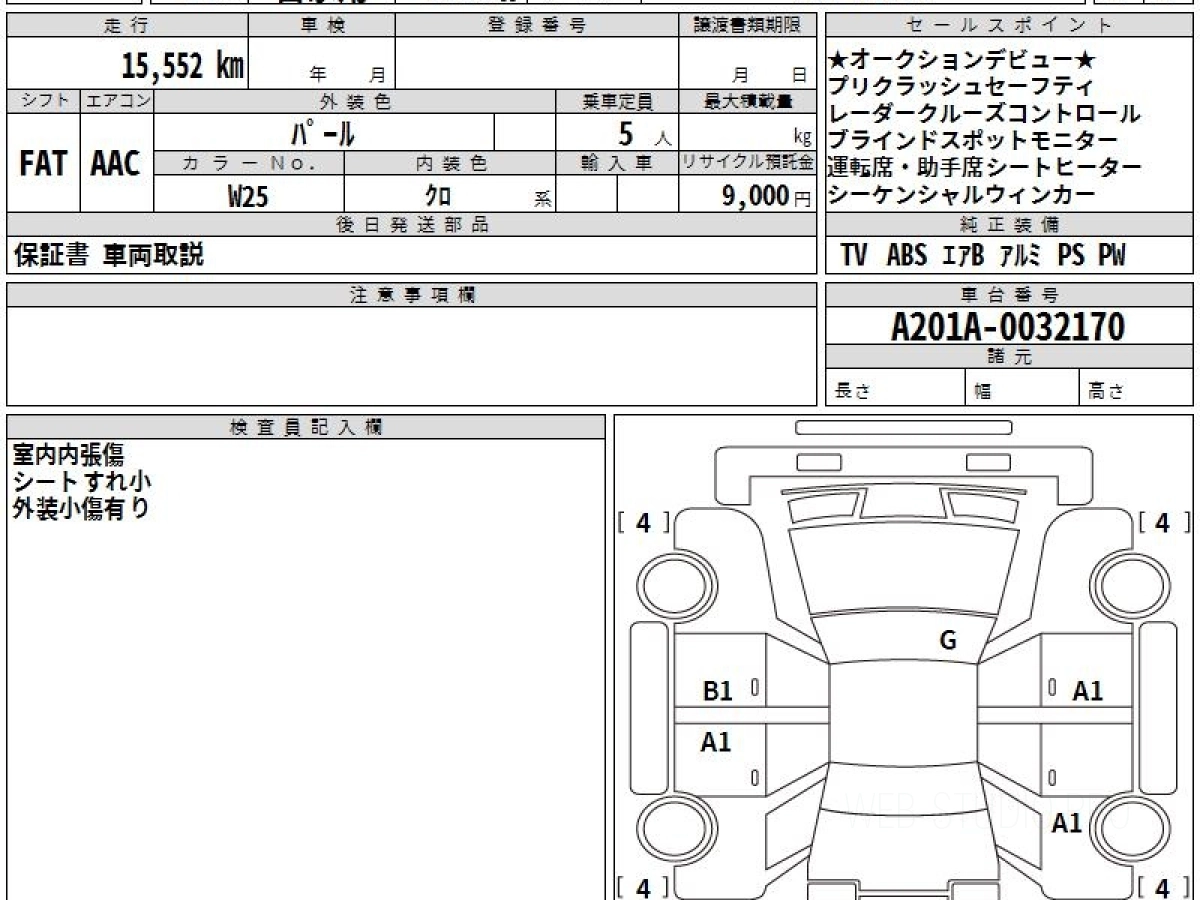Click the seating capacity 5 人
The width and height of the screenshot is (1200, 900).
pos(644,133)
